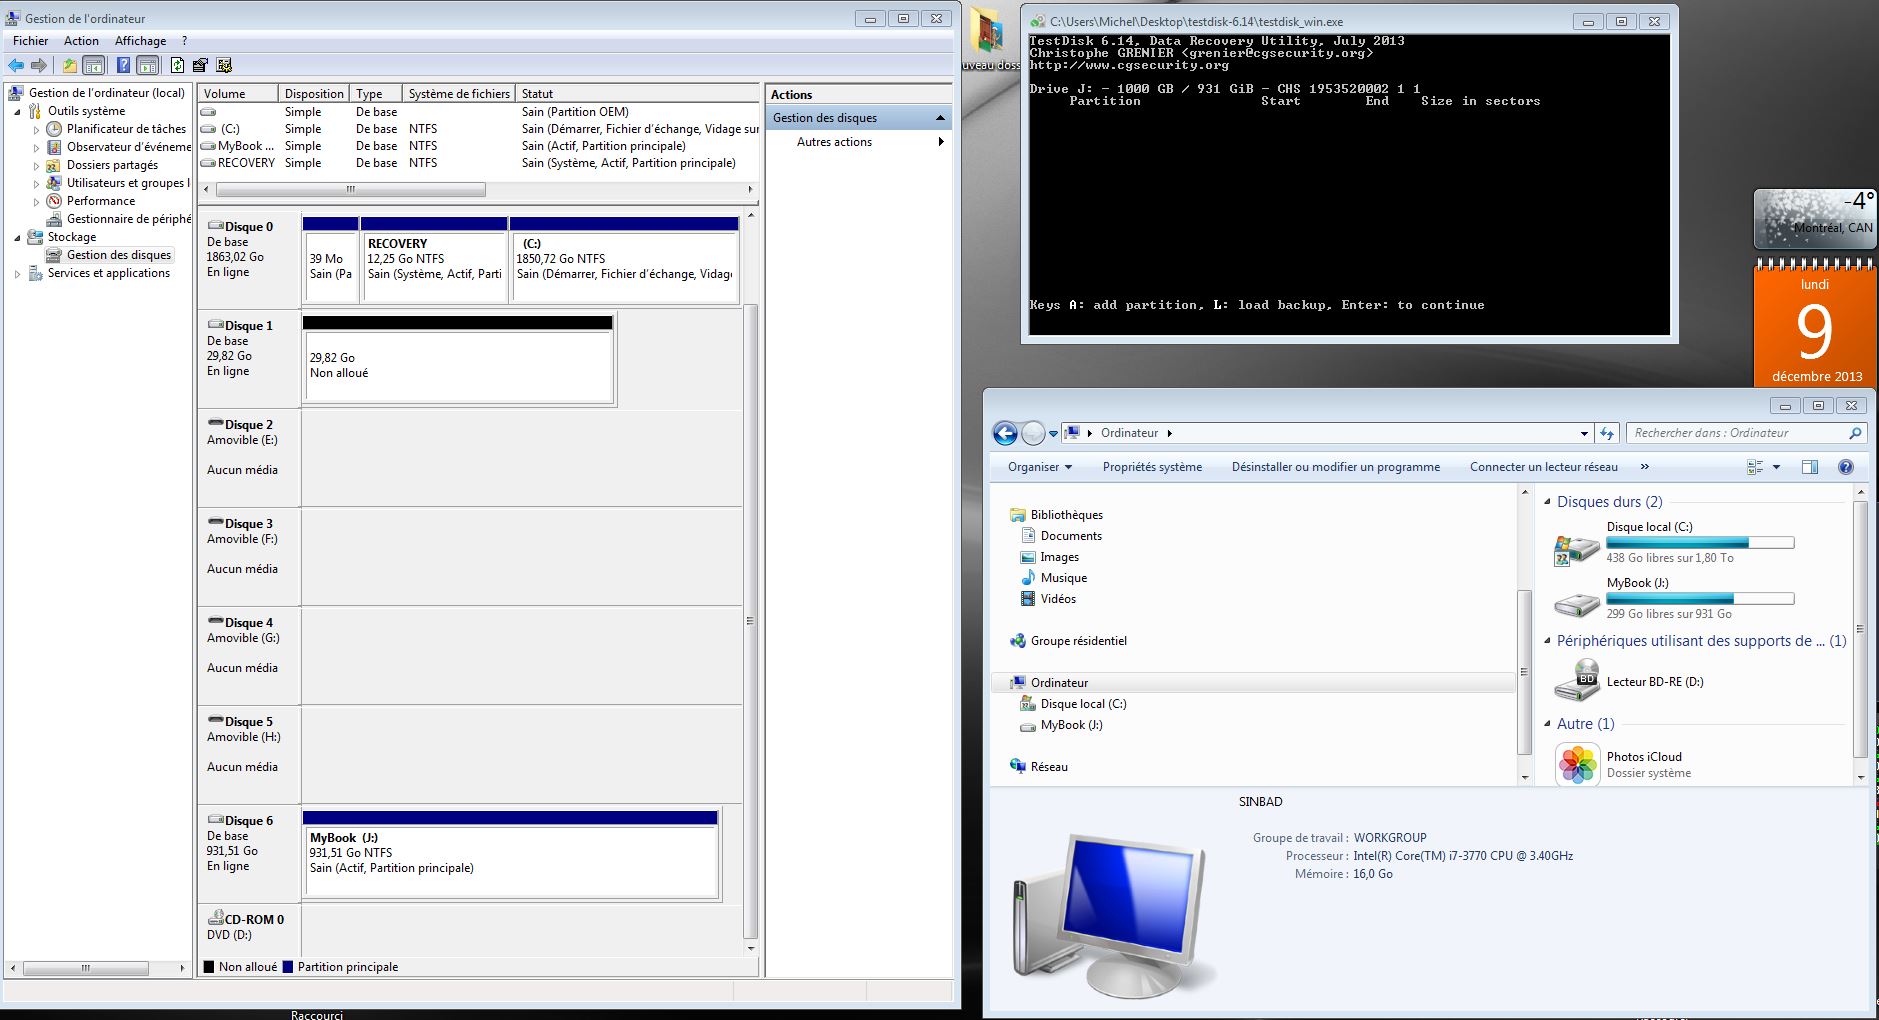Open the Action menu

click(x=81, y=41)
